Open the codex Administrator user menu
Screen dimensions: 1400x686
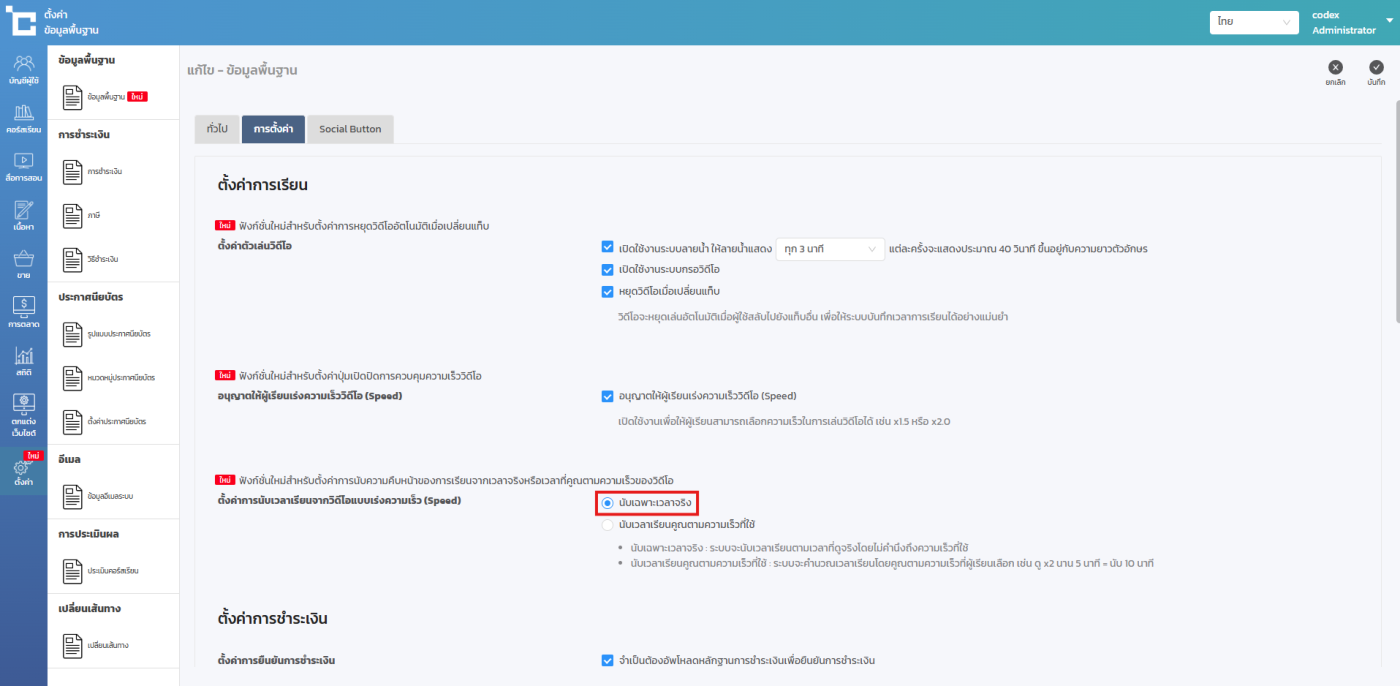(x=1343, y=22)
